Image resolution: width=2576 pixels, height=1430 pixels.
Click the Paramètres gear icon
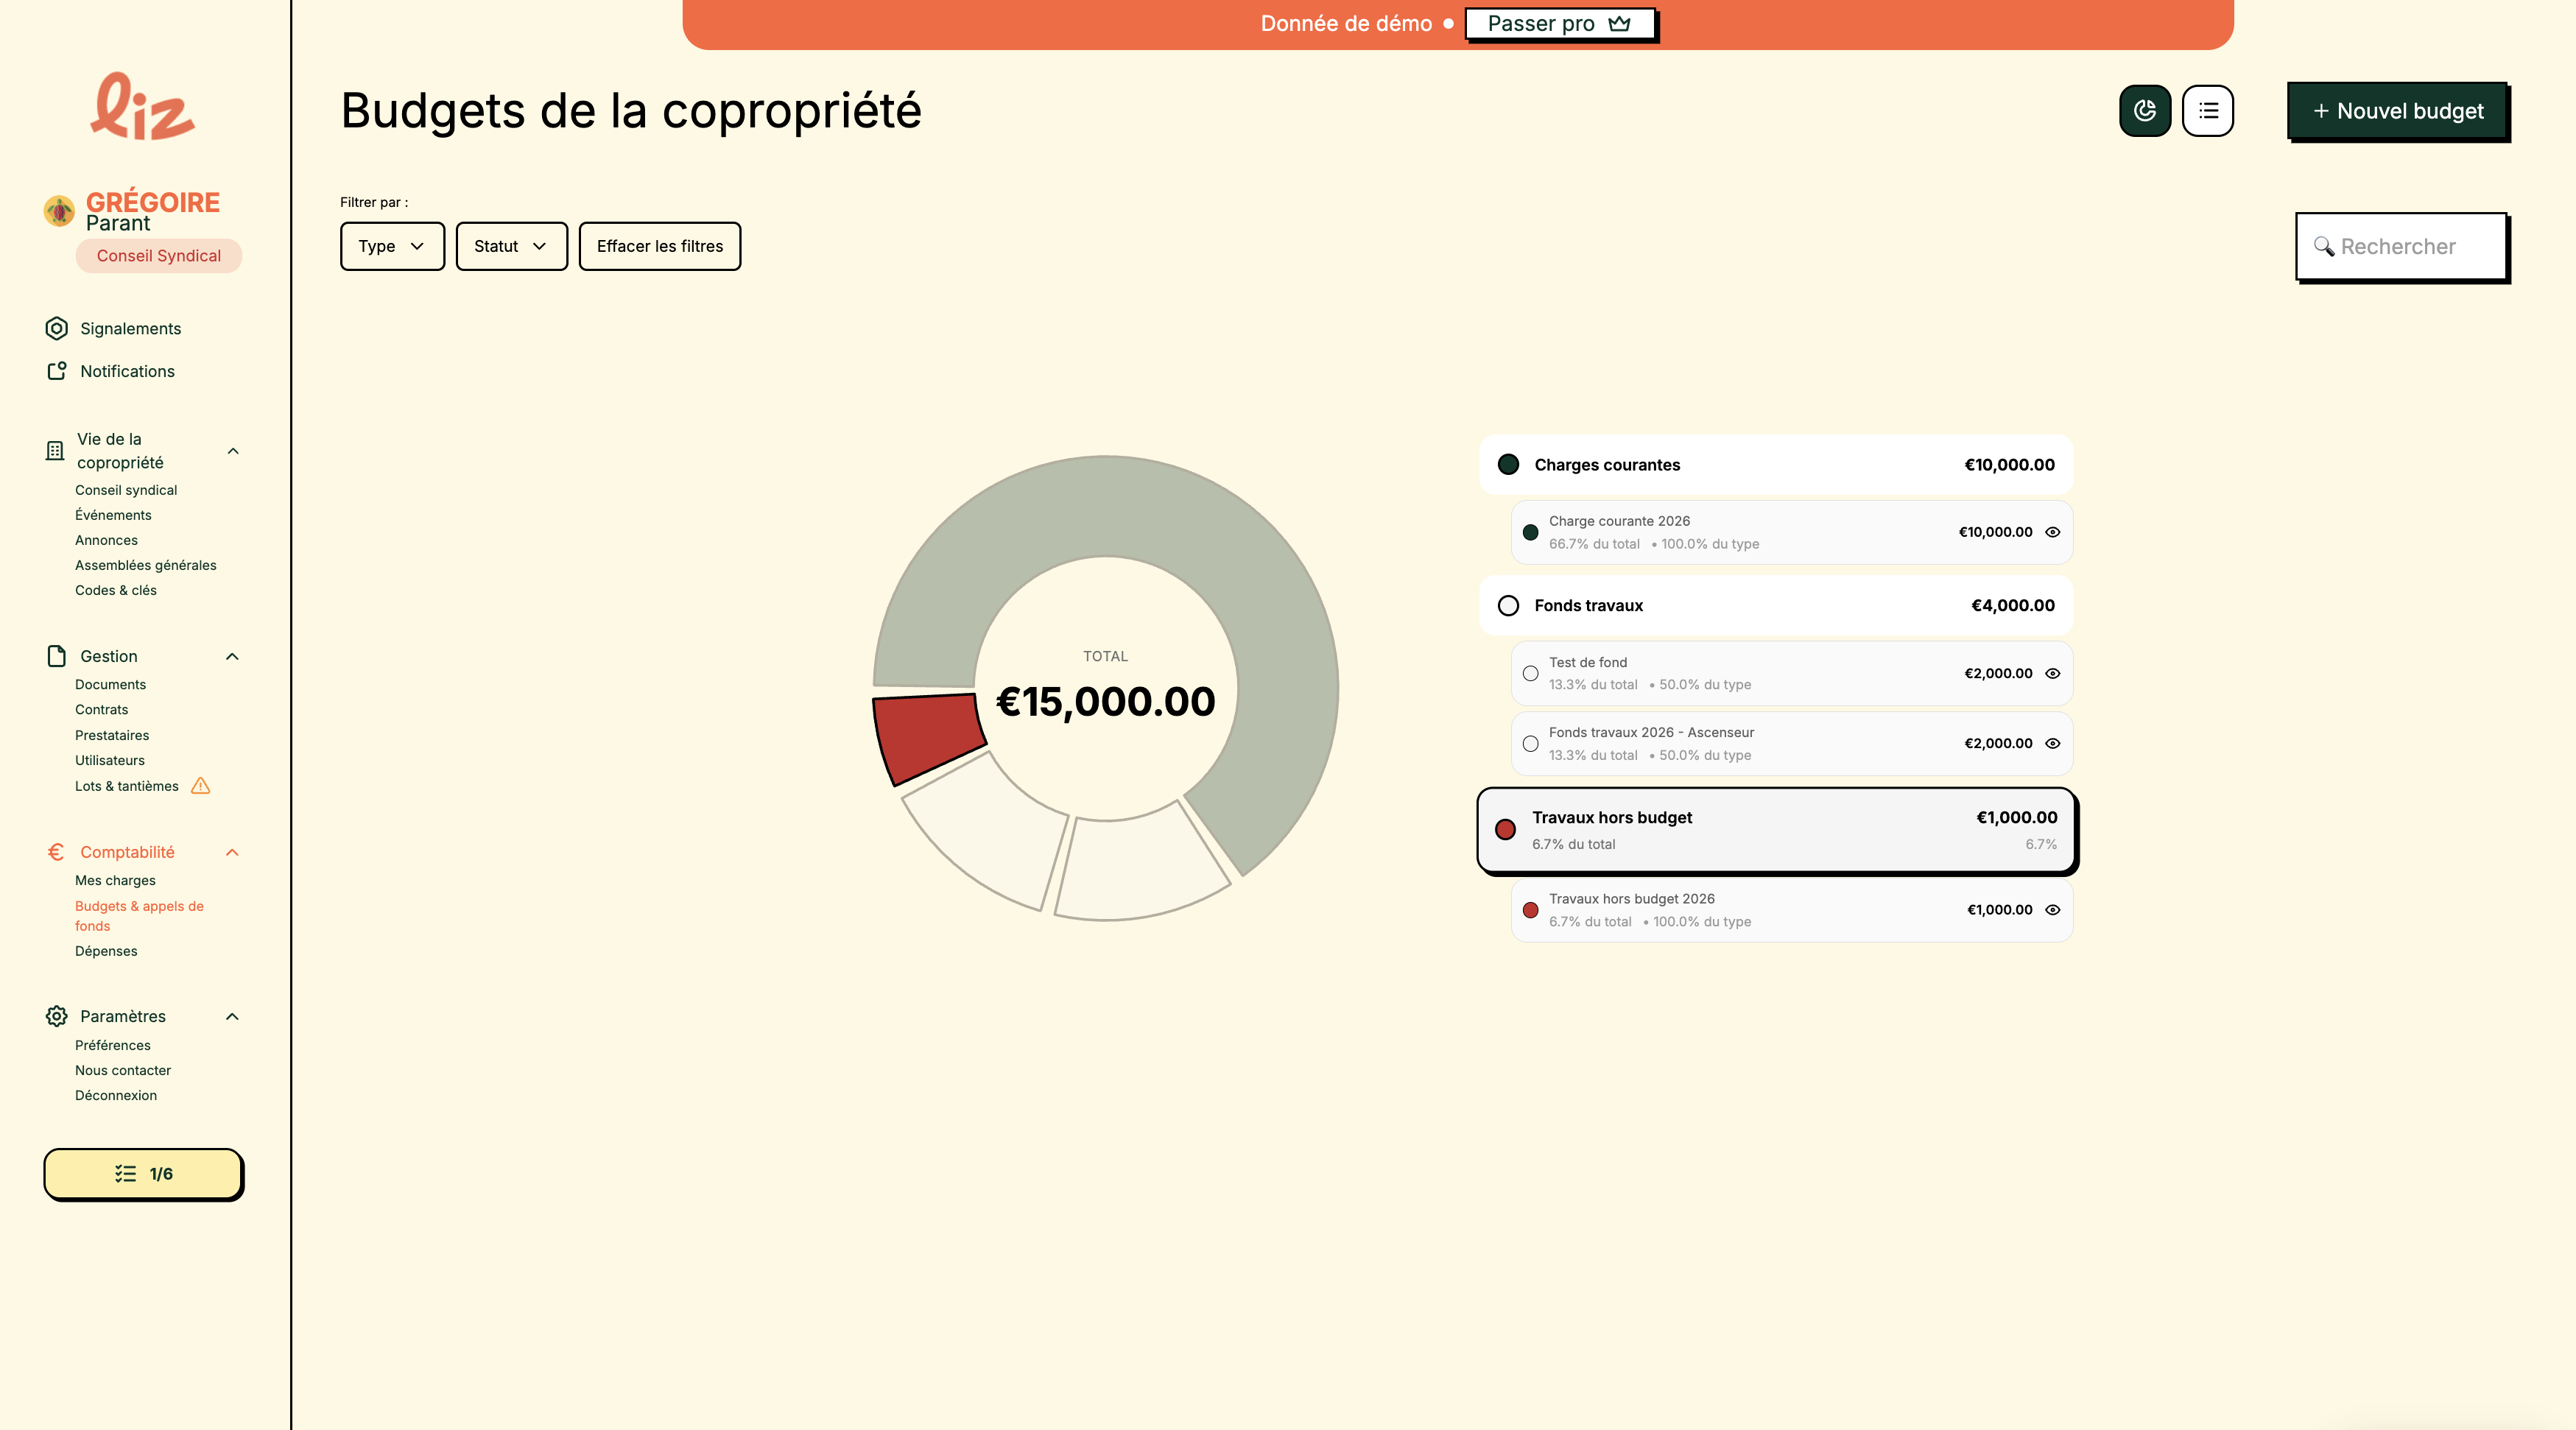[57, 1016]
